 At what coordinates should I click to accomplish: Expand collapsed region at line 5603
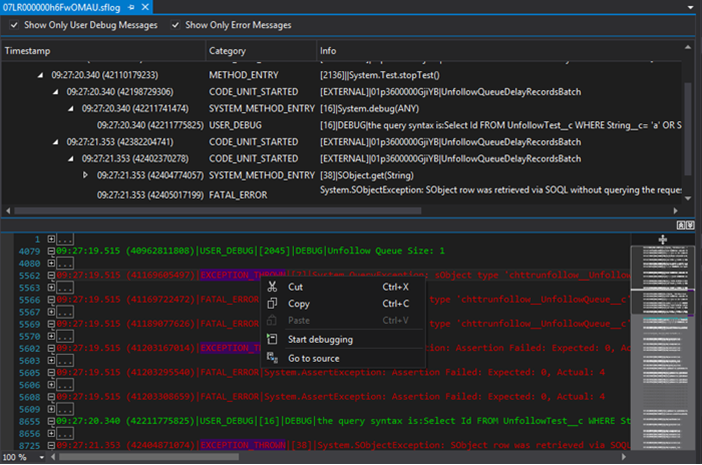click(51, 360)
